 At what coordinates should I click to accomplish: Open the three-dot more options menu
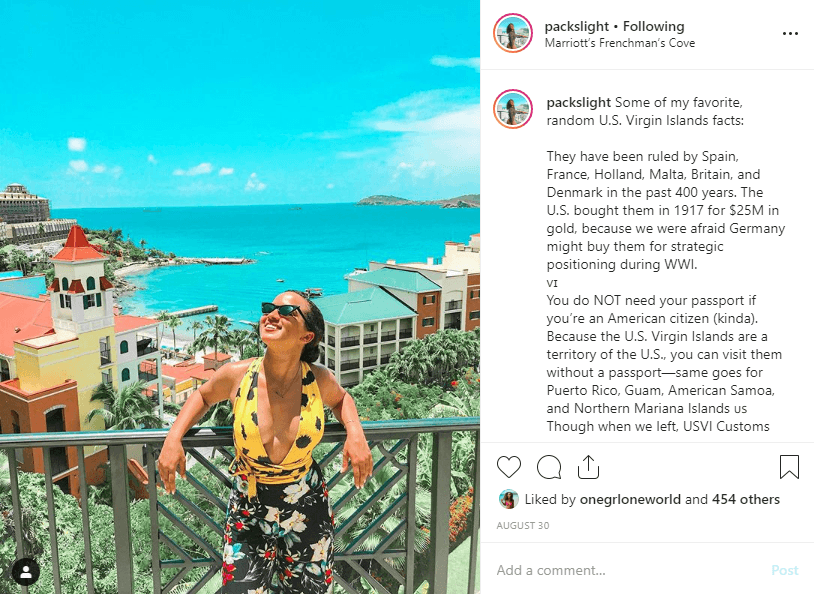click(x=790, y=34)
